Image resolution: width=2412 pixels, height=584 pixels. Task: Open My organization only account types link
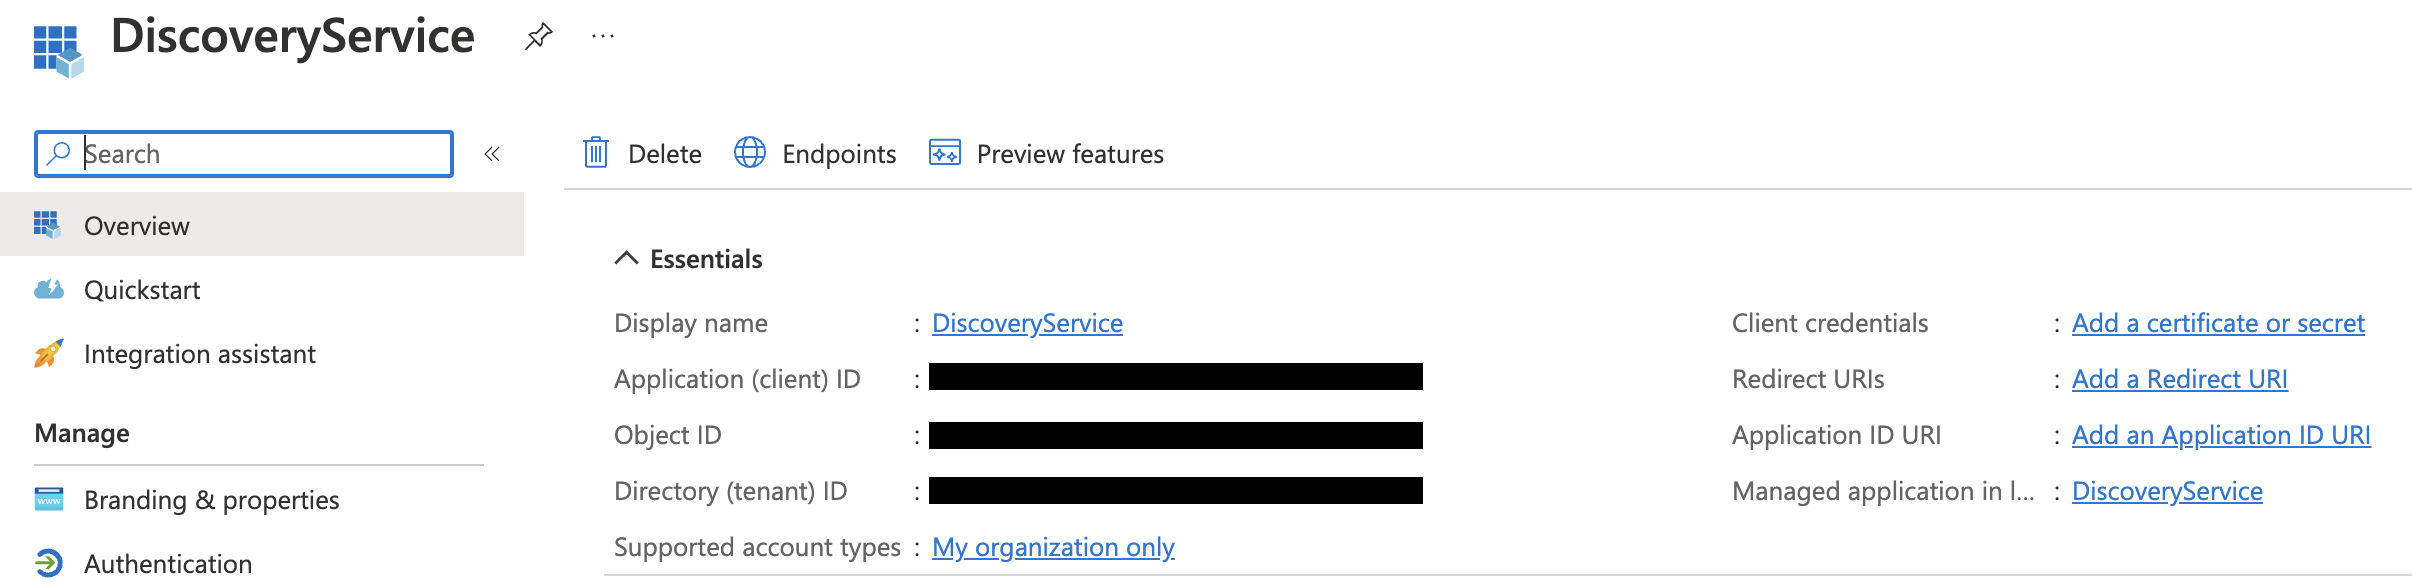coord(1052,546)
